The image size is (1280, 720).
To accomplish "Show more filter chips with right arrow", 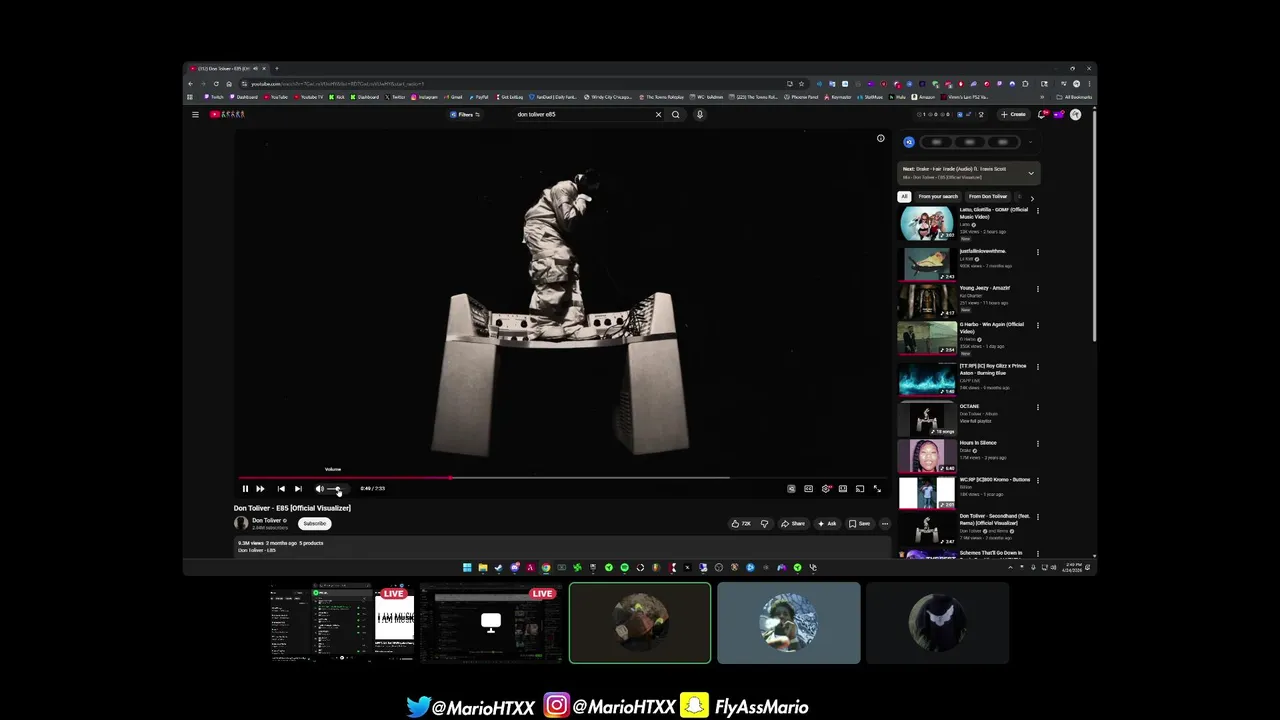I will pyautogui.click(x=1032, y=198).
